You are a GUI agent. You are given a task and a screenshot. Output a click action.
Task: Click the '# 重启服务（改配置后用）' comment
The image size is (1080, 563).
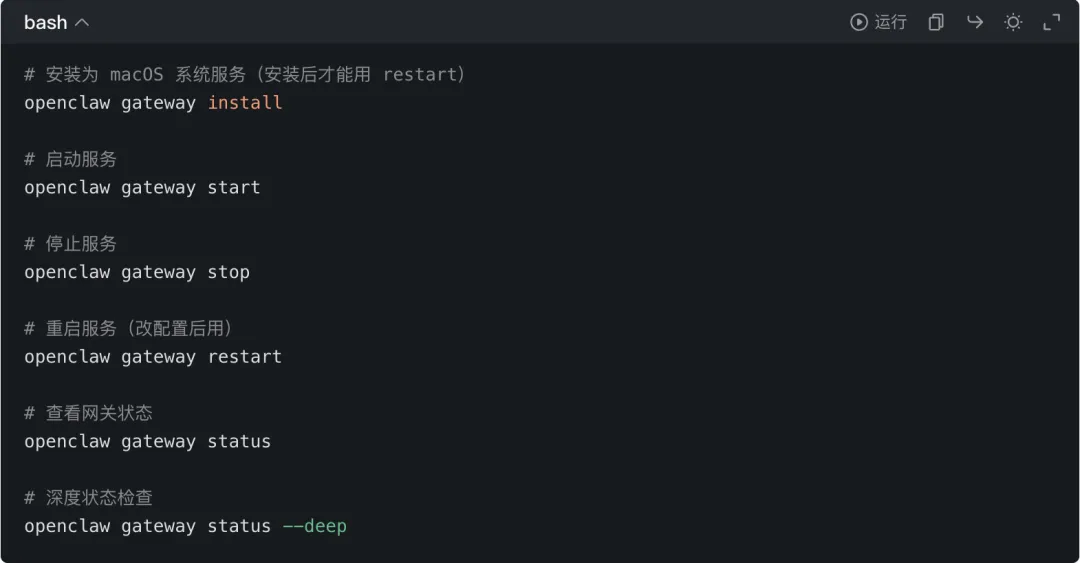(130, 329)
